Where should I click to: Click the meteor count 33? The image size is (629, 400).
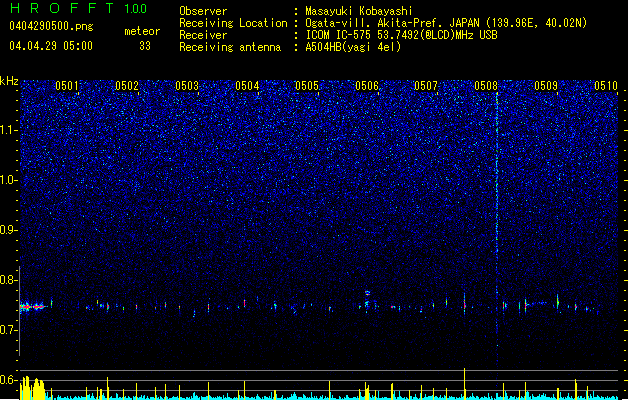click(x=145, y=46)
